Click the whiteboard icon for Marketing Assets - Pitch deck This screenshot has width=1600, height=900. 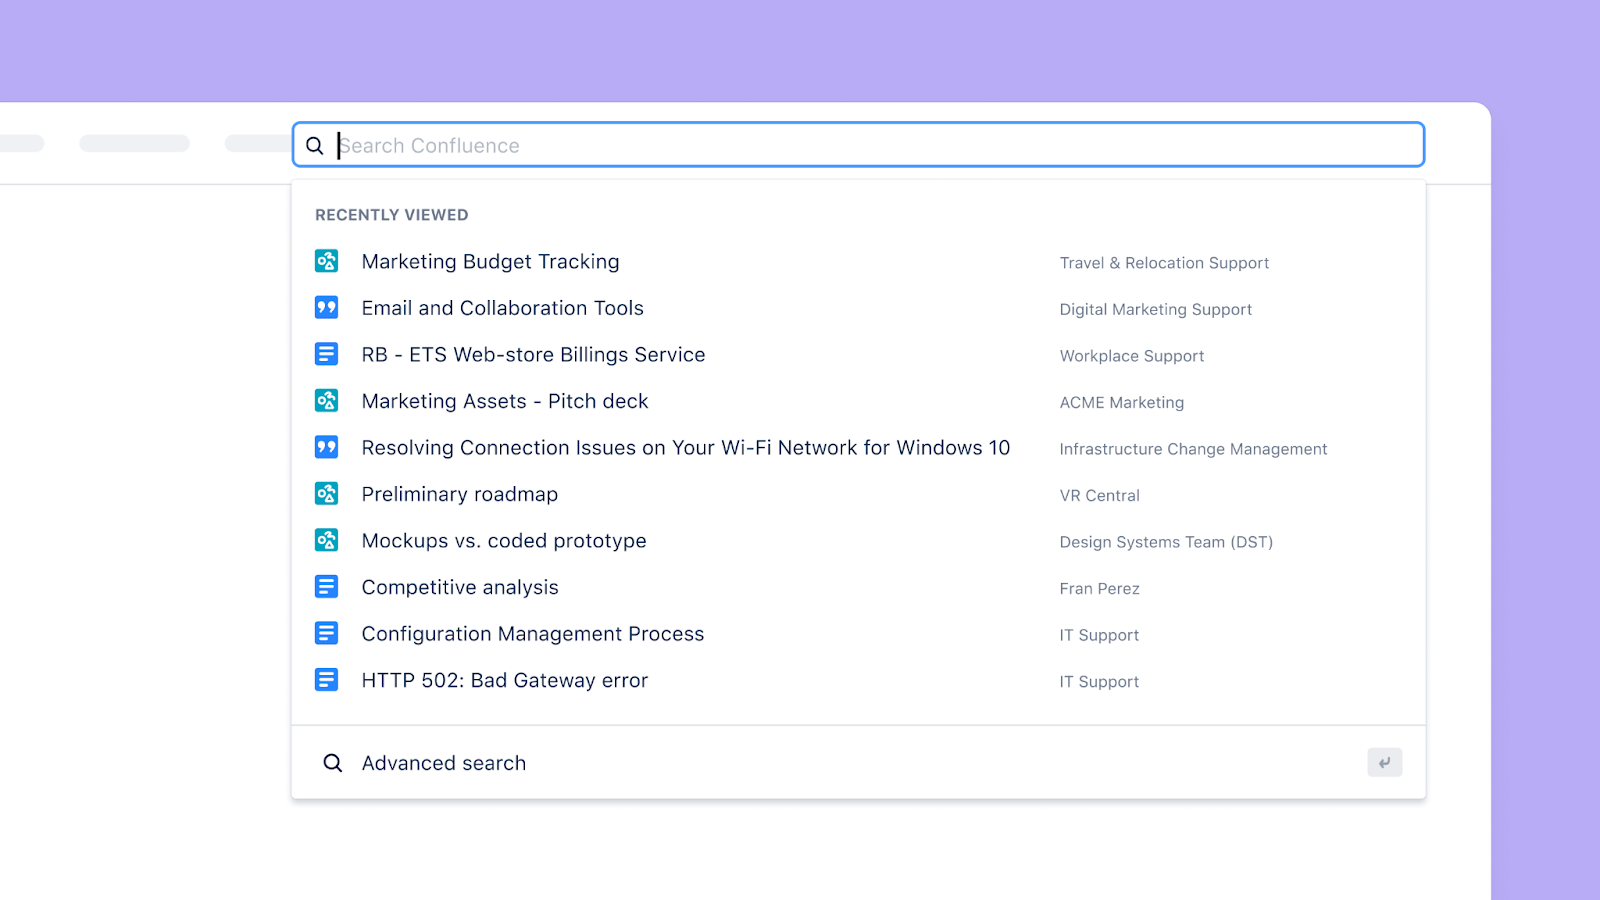(326, 400)
